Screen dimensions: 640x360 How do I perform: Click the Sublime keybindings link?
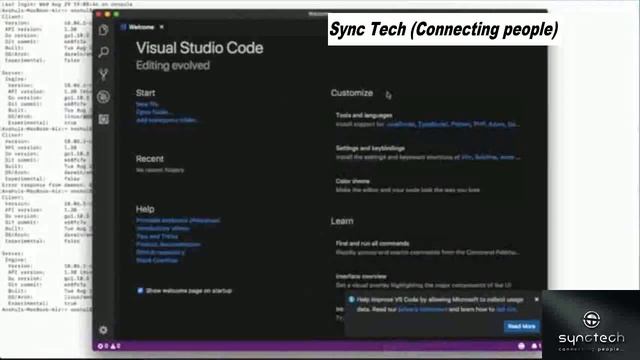pyautogui.click(x=486, y=157)
